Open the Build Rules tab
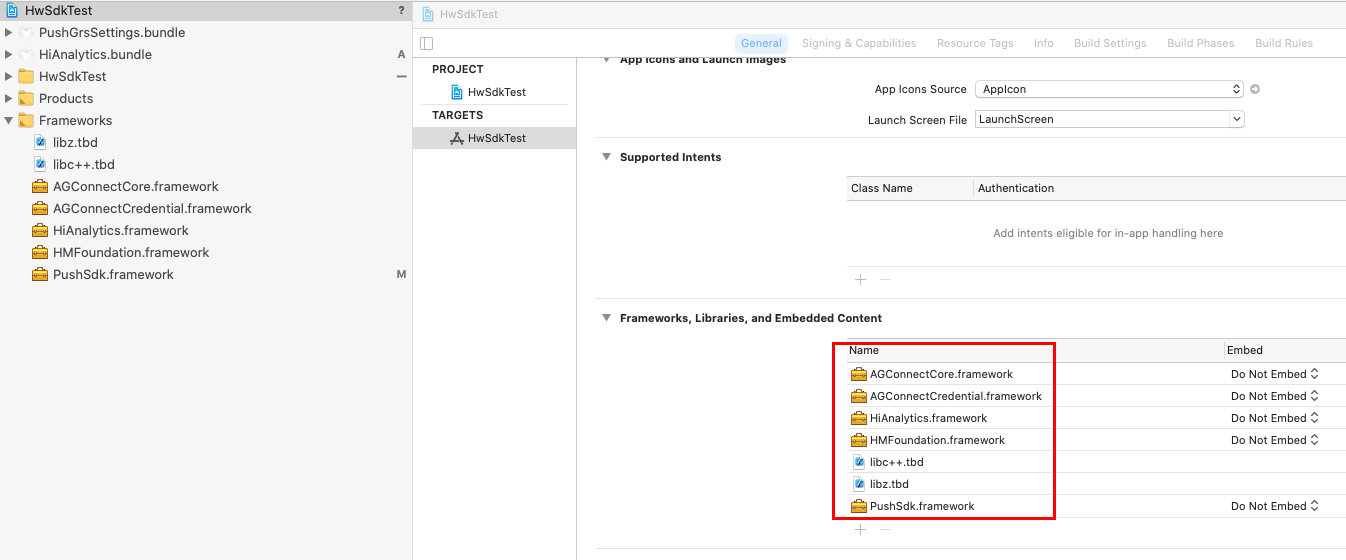 click(x=1284, y=43)
